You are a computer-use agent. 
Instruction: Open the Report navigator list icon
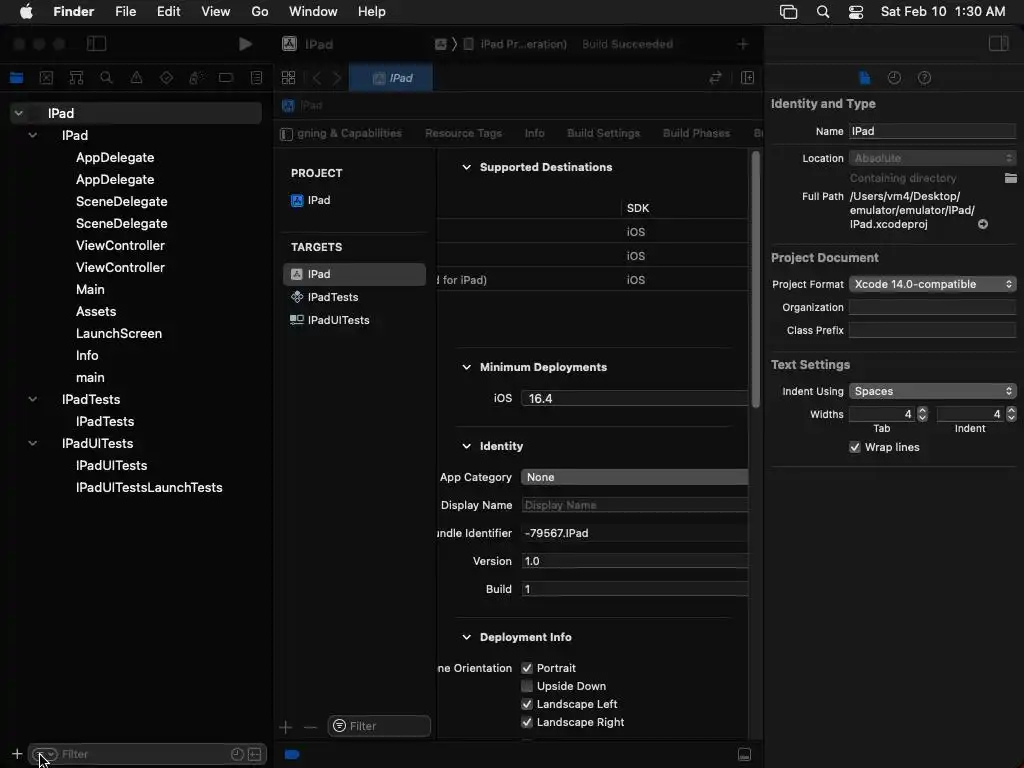coord(257,78)
